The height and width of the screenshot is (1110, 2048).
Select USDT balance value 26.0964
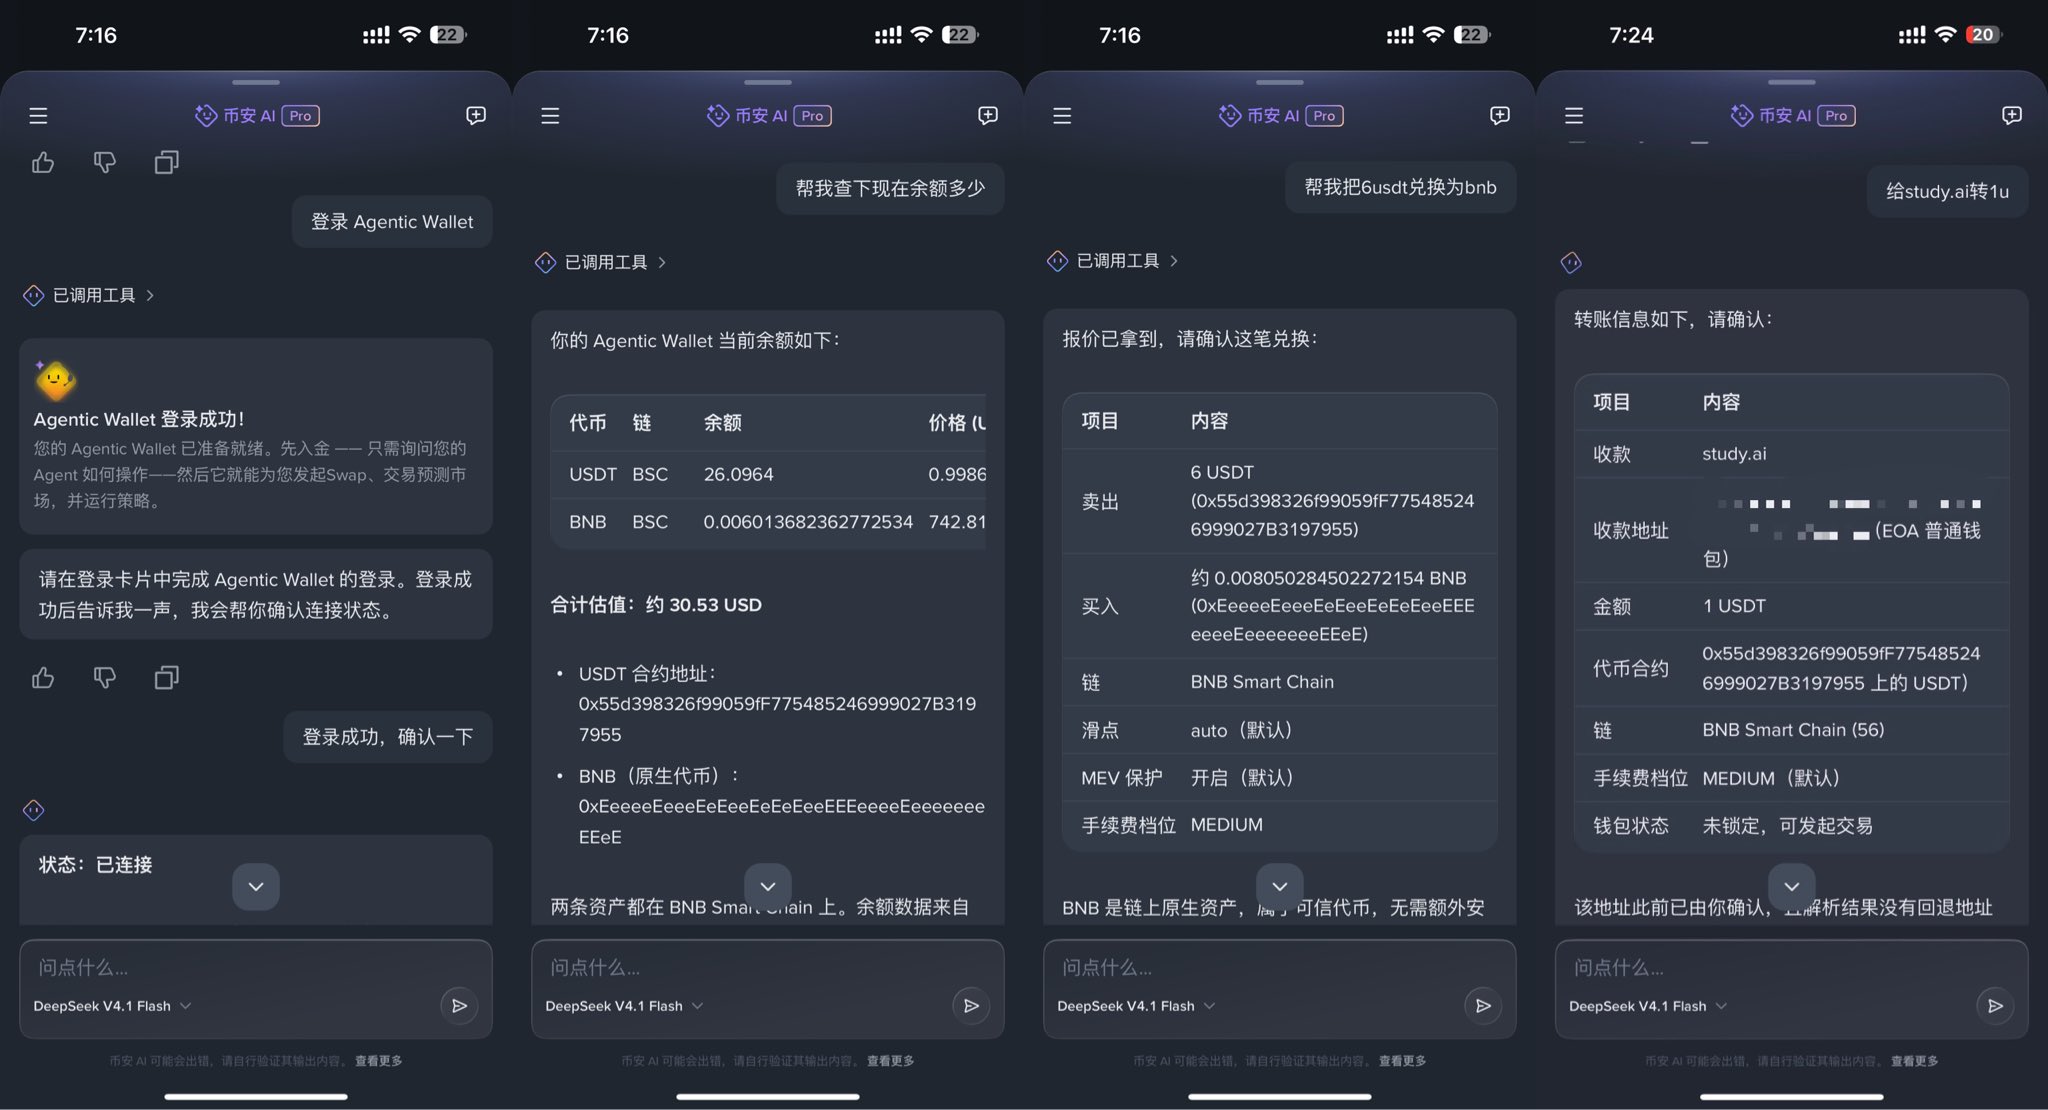click(x=738, y=474)
